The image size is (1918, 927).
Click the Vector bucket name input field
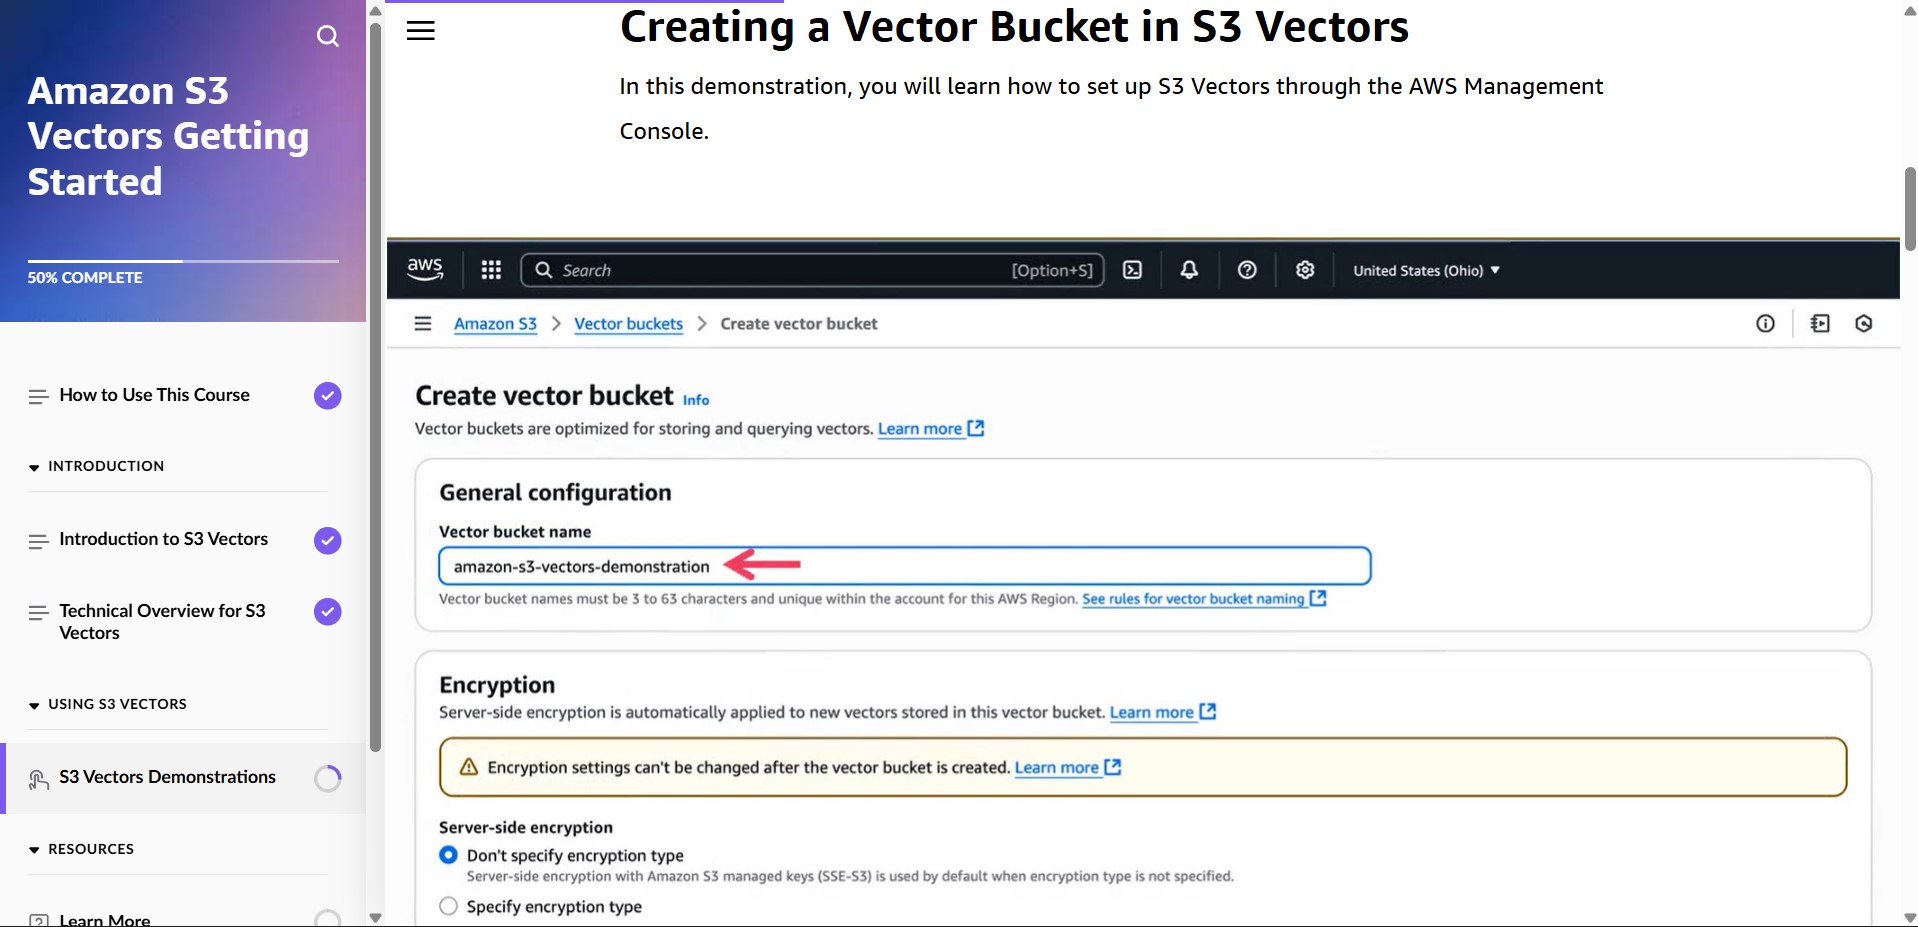point(903,565)
